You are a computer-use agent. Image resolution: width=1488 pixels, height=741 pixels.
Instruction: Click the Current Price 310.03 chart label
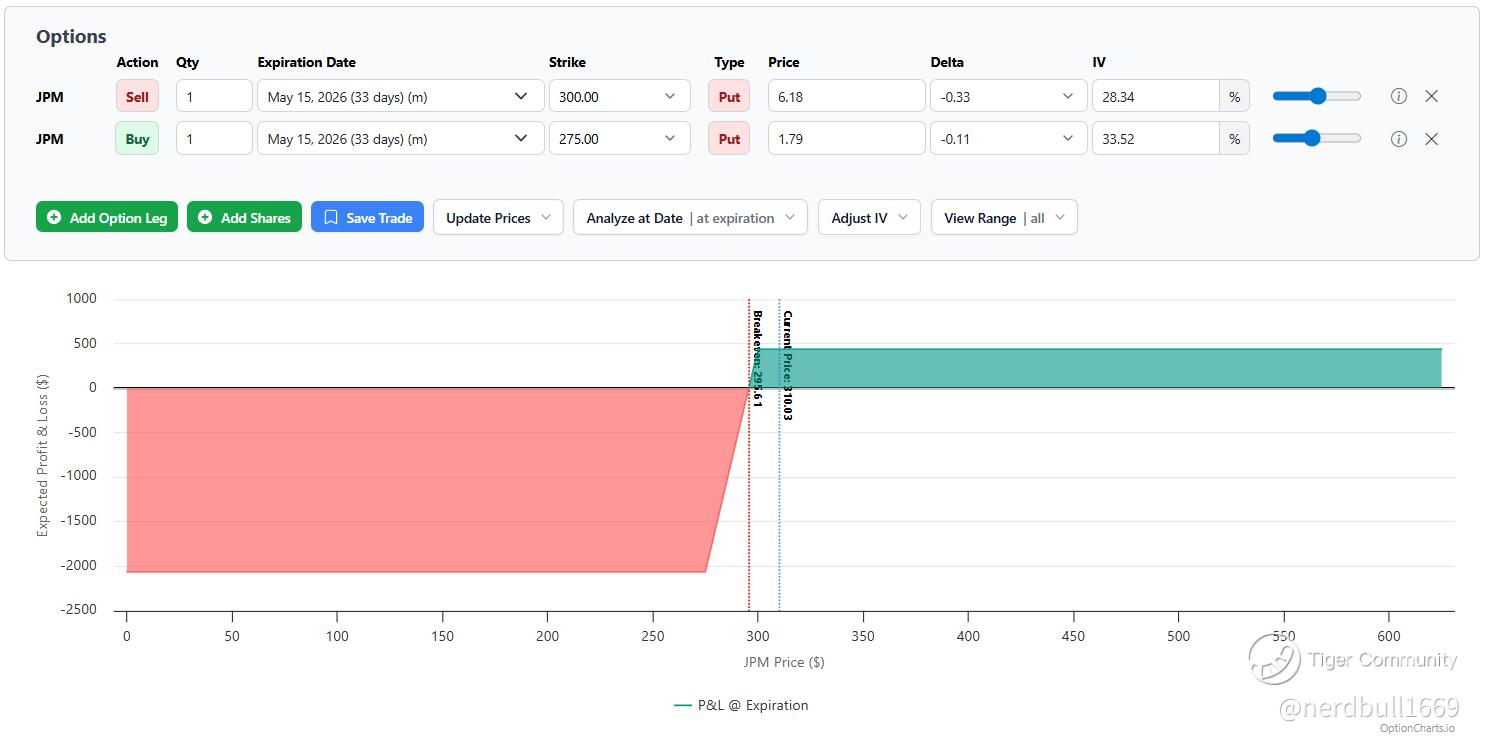787,365
